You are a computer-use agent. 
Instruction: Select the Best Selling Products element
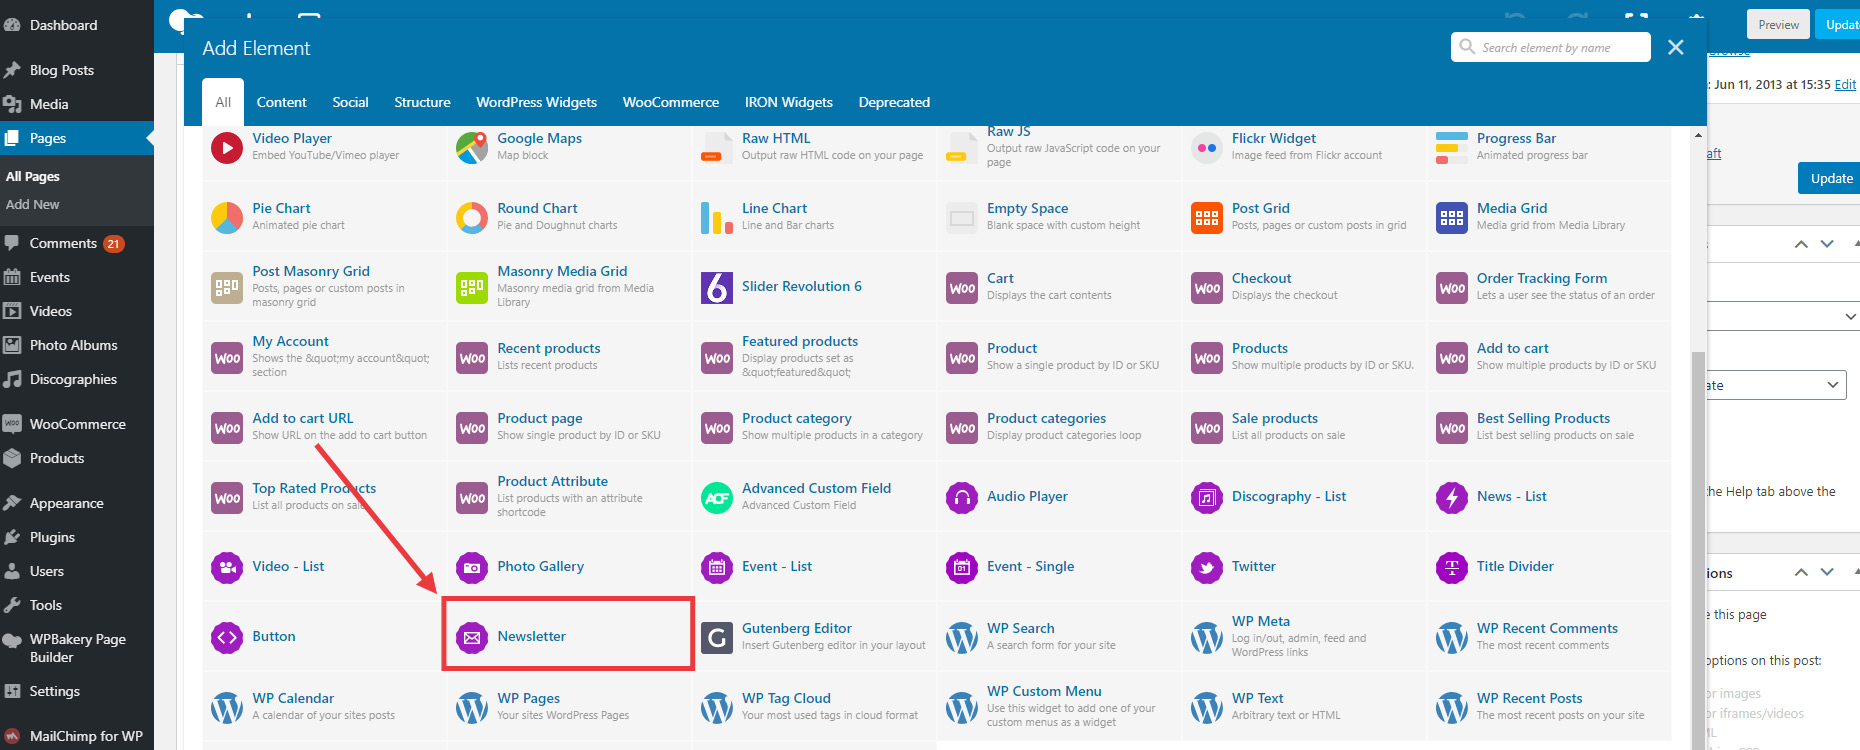point(1549,426)
